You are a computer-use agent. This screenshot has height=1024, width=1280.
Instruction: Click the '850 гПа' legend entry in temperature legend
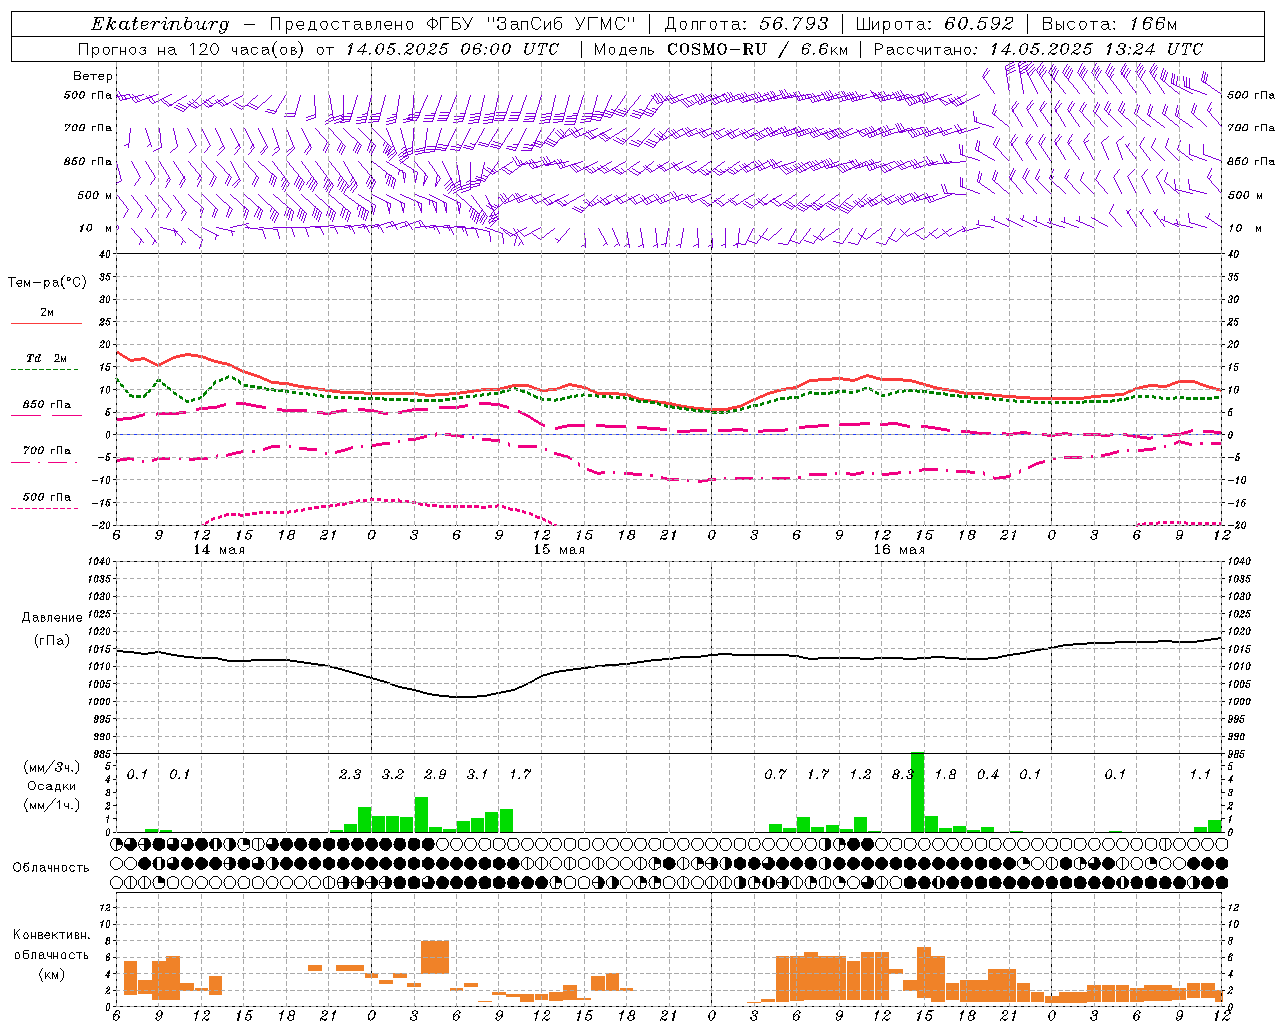click(x=47, y=409)
